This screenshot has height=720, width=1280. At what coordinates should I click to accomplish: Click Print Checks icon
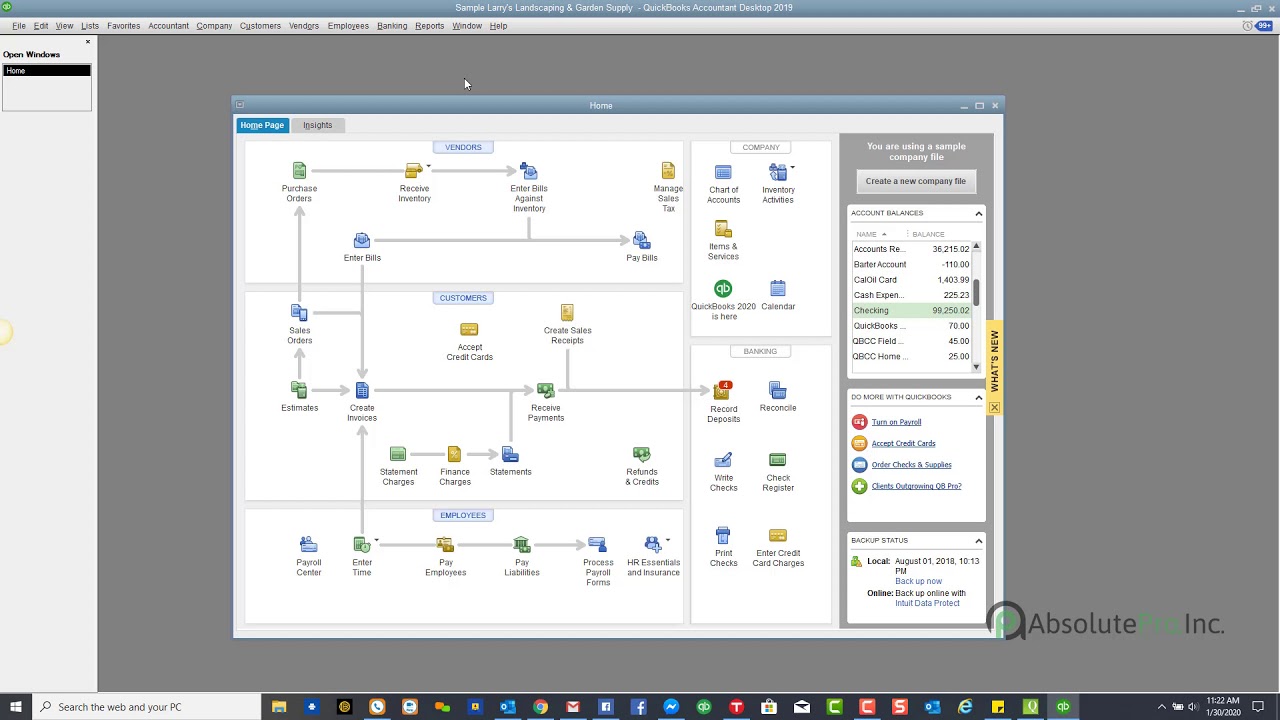723,536
